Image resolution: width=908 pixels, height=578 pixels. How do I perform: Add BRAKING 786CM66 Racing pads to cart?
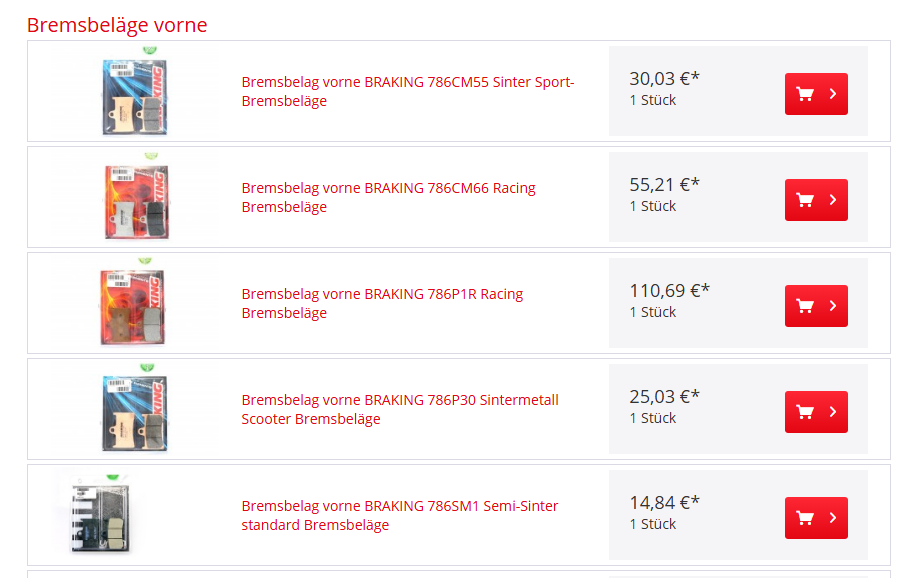pyautogui.click(x=815, y=200)
